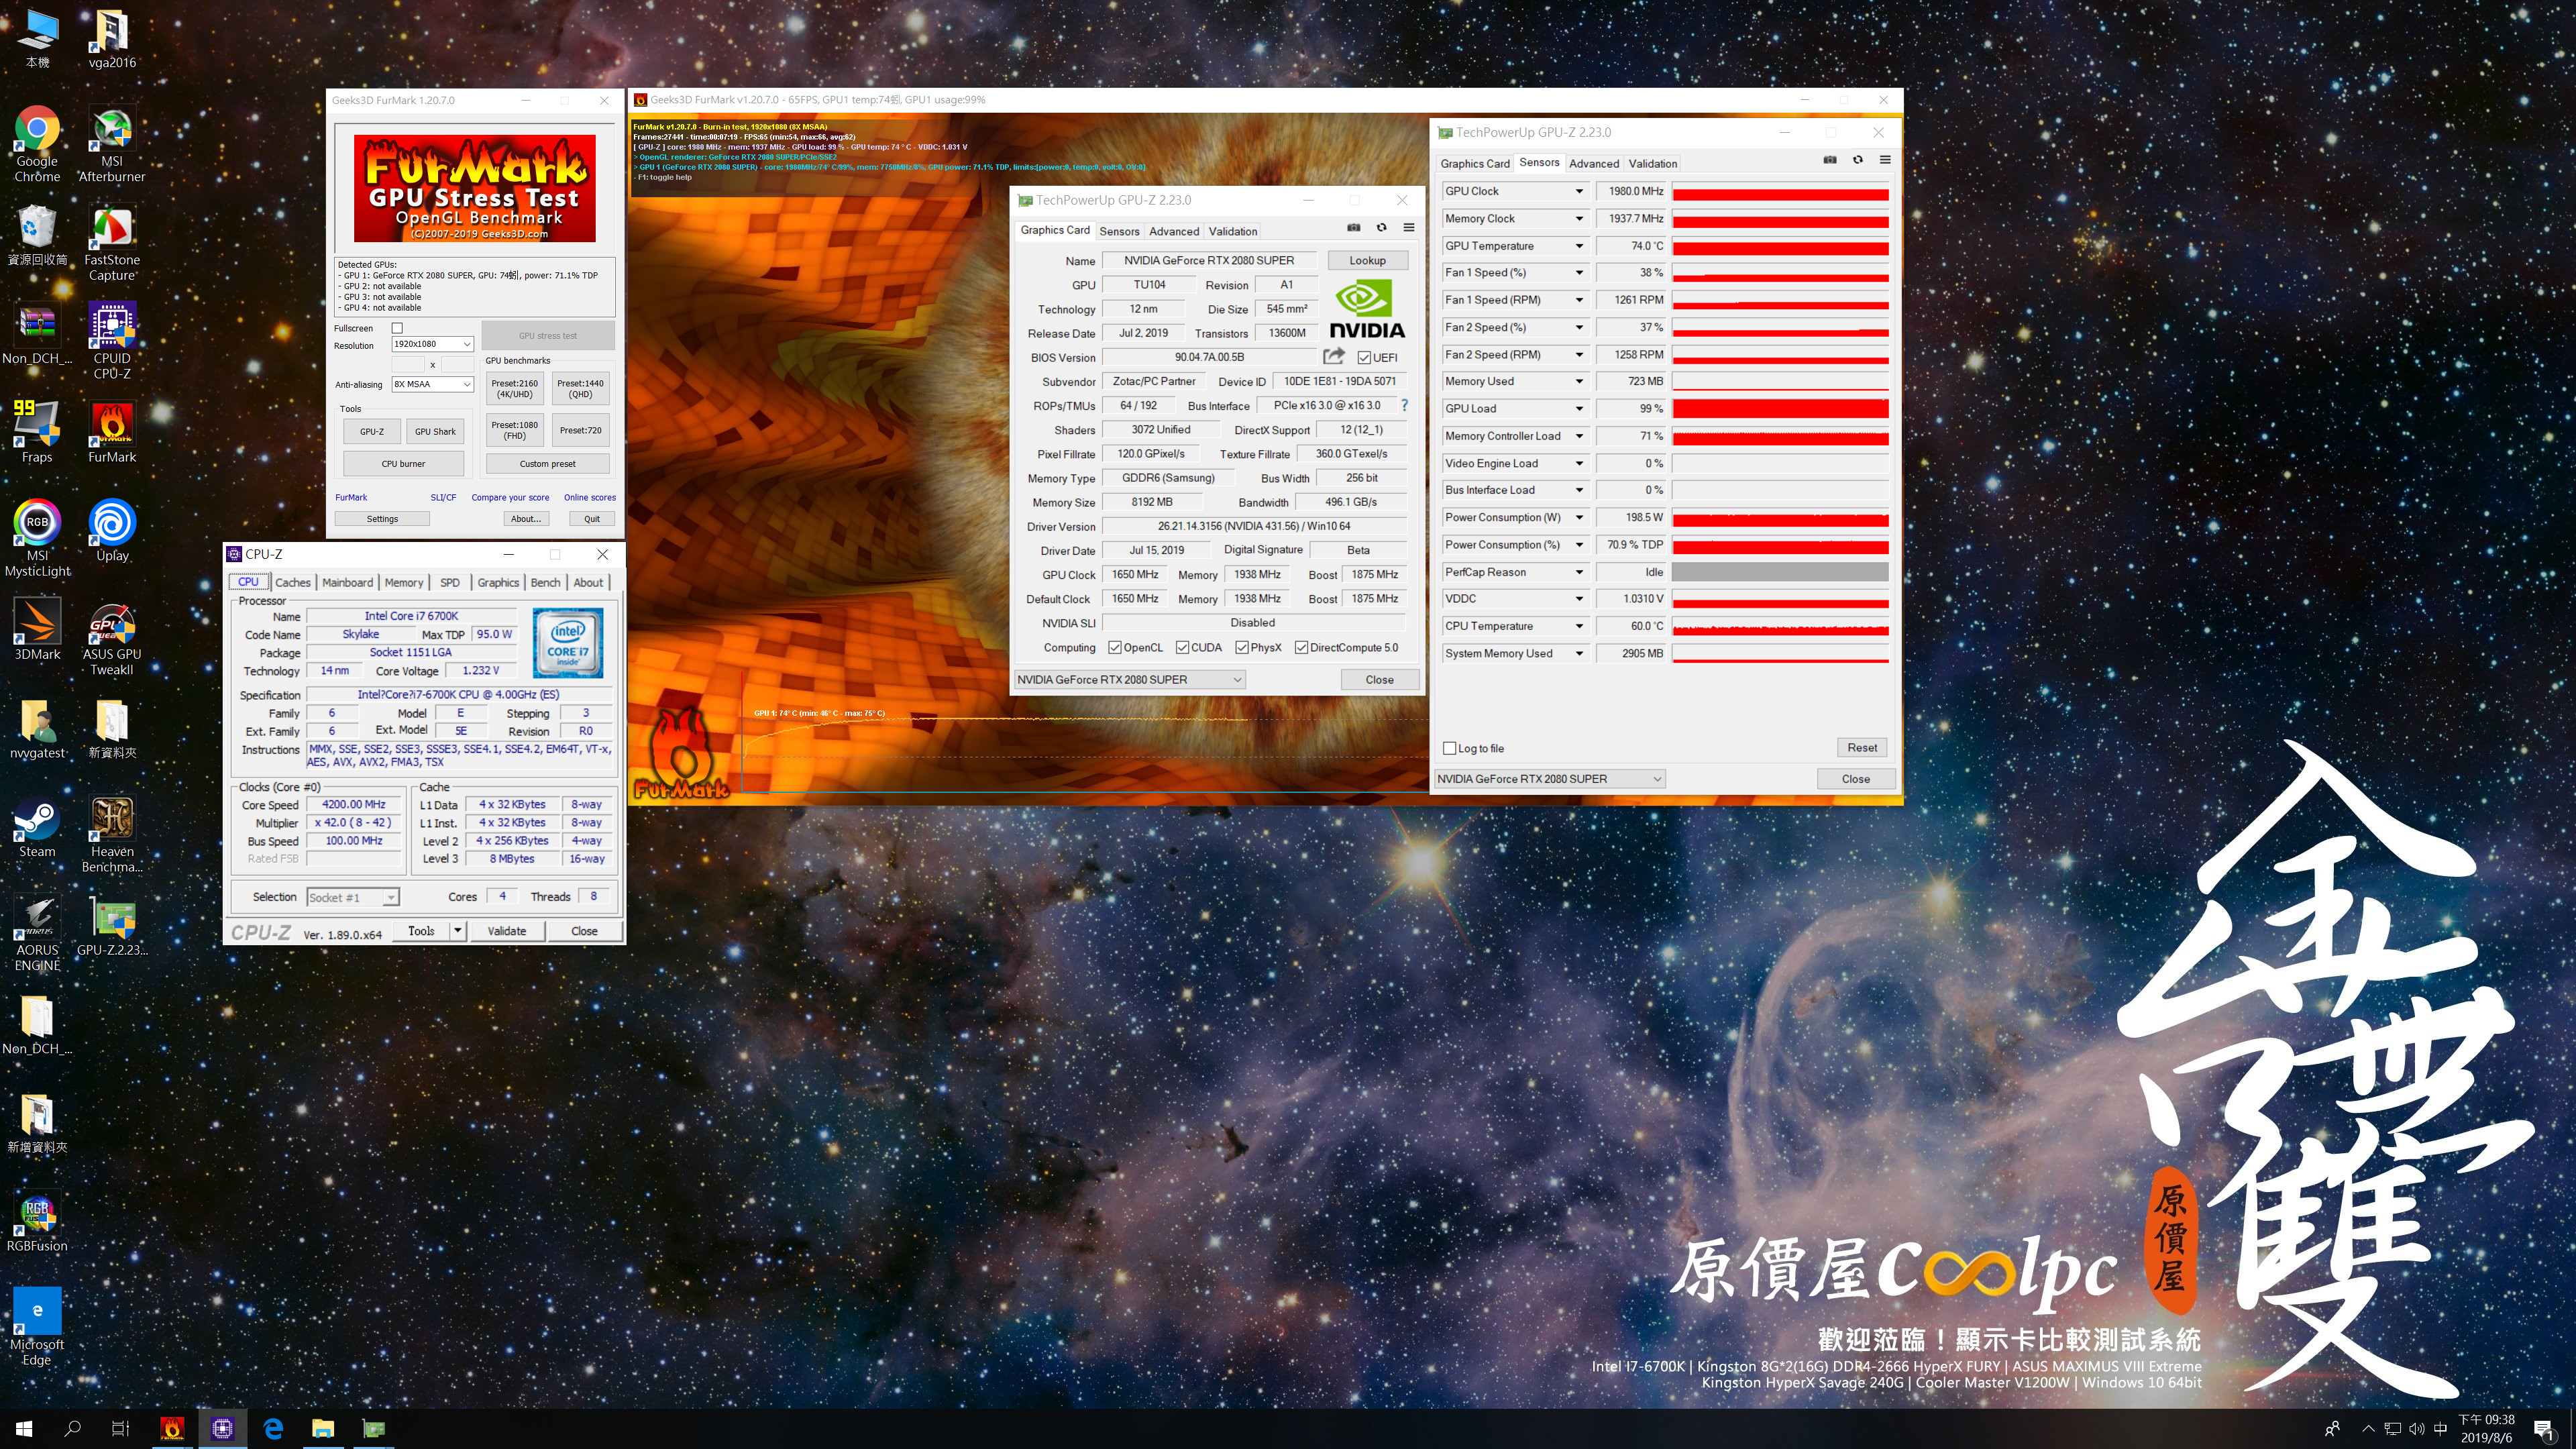The image size is (2576, 1449).
Task: Switch to the Caches tab in CPU-Z
Action: (293, 583)
